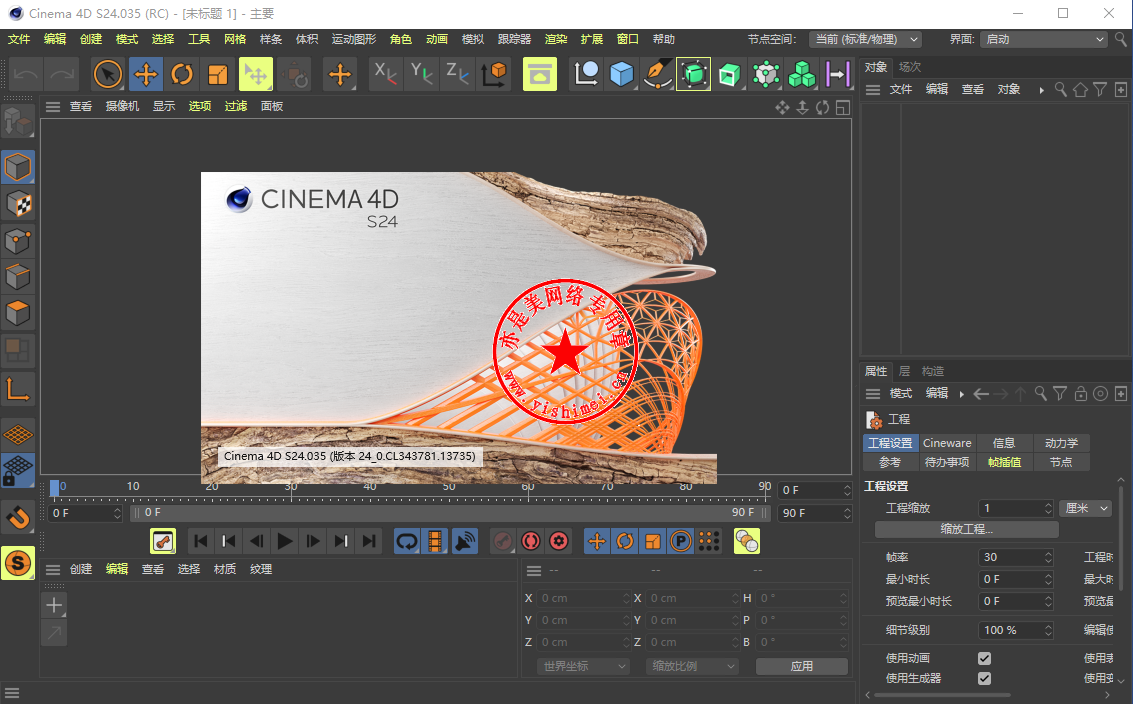
Task: Toggle Autokeying red circle button
Action: pos(531,541)
